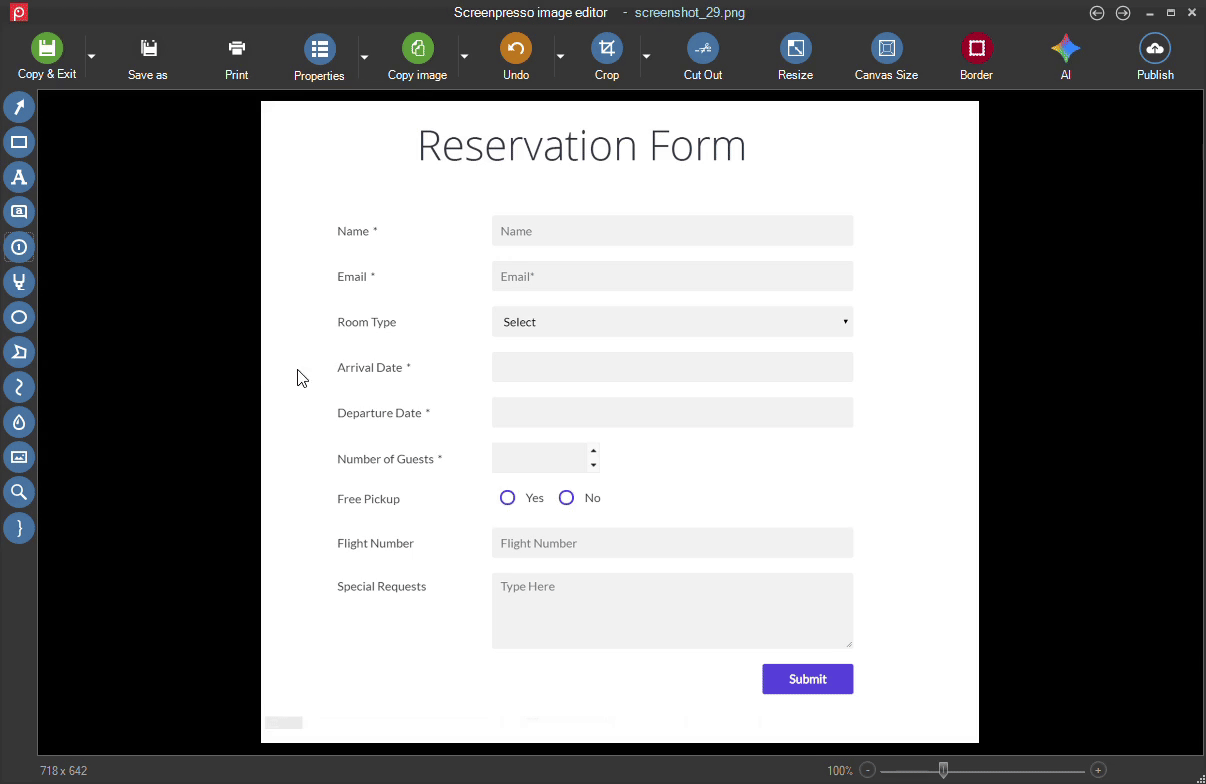Go to the previous image using the back arrow
Screen dimensions: 1206x784
[1097, 13]
